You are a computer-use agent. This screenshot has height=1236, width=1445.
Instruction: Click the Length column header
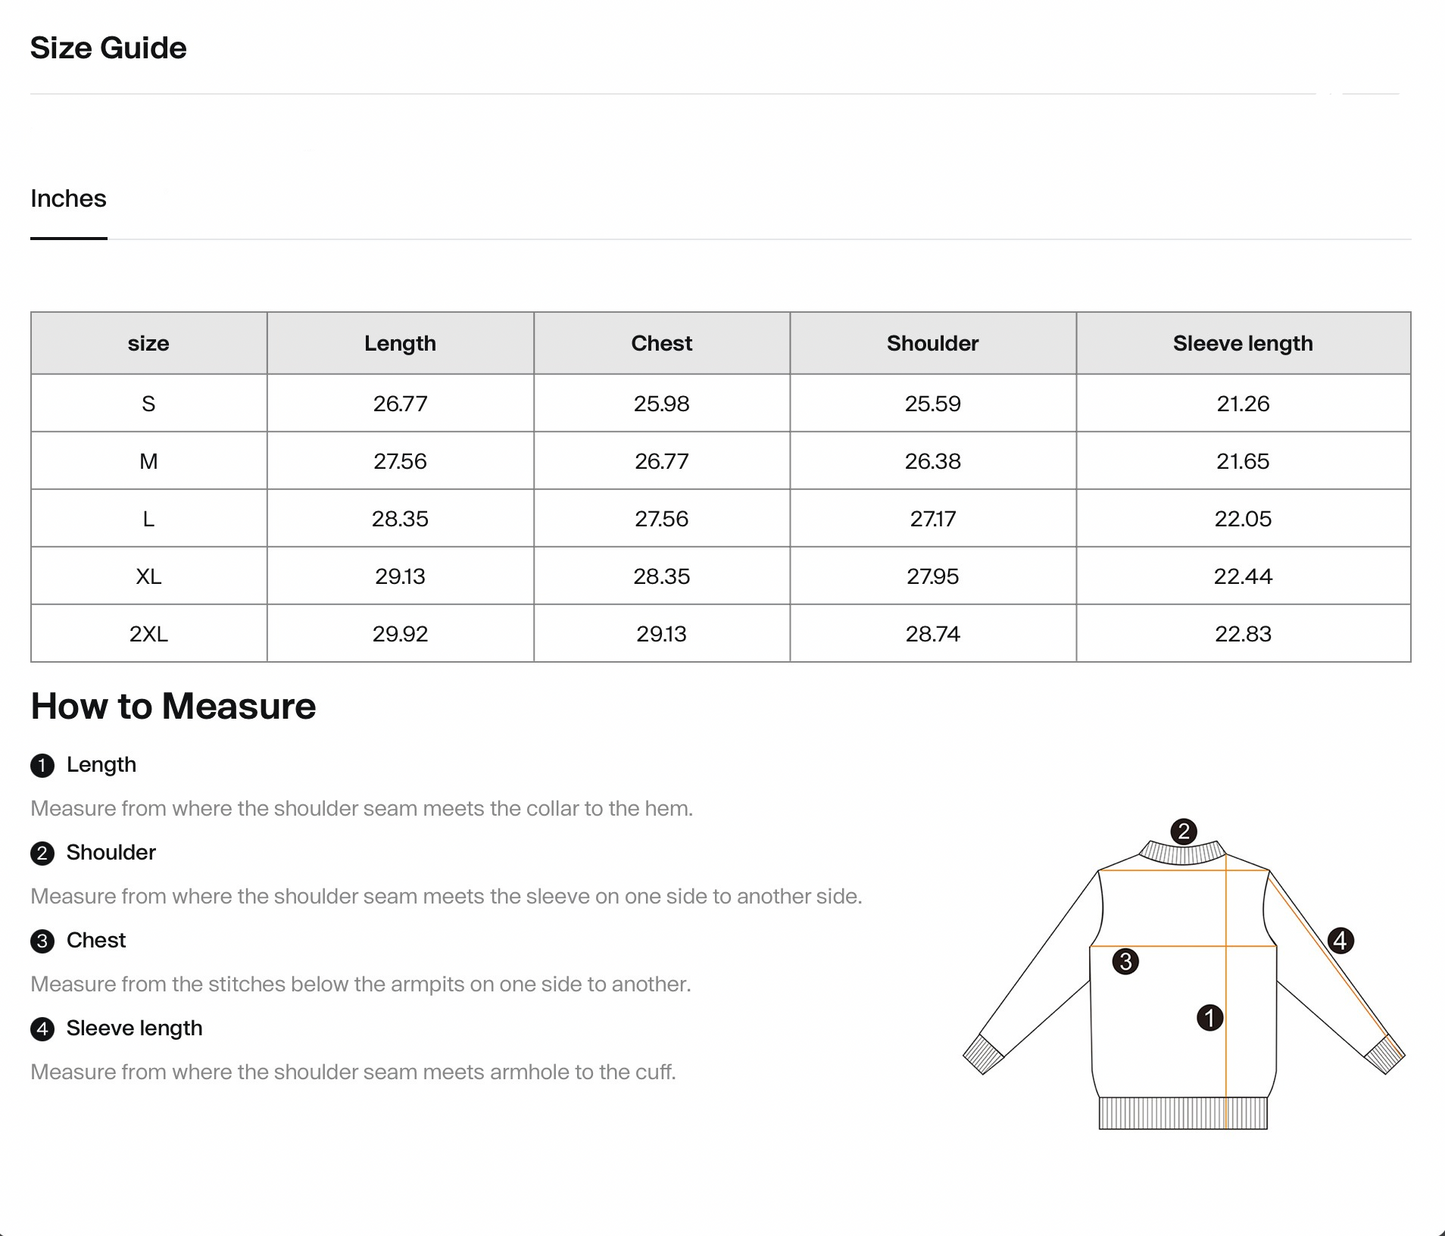point(400,343)
